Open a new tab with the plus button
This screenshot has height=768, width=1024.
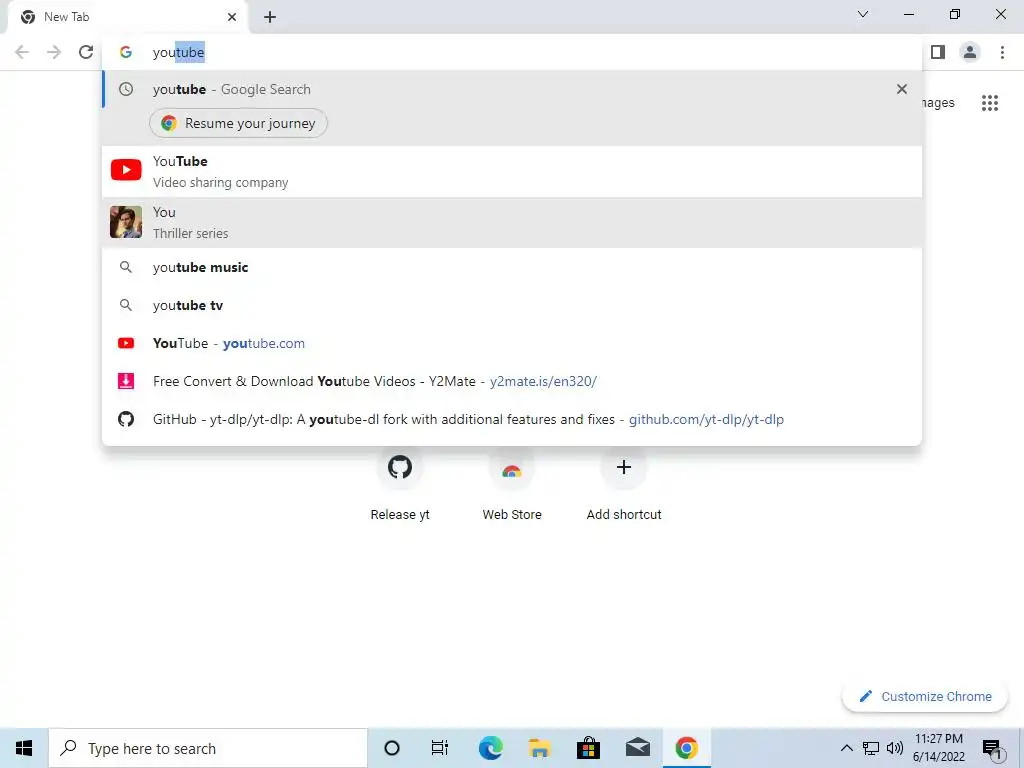pyautogui.click(x=270, y=17)
